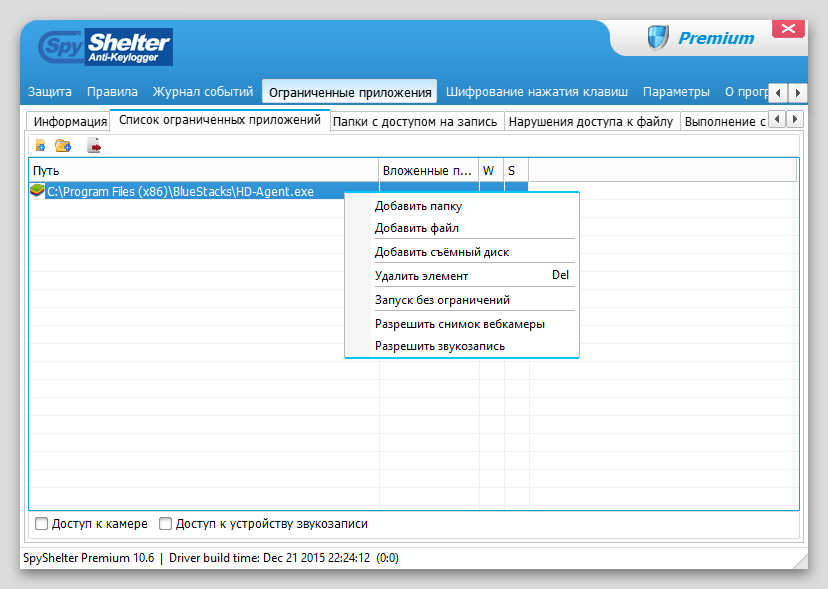Click the add folder toolbar icon
The image size is (828, 589).
[63, 145]
